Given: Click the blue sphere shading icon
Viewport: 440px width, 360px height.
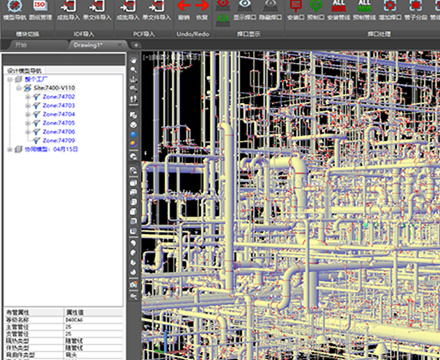Looking at the screenshot, I should point(133,134).
